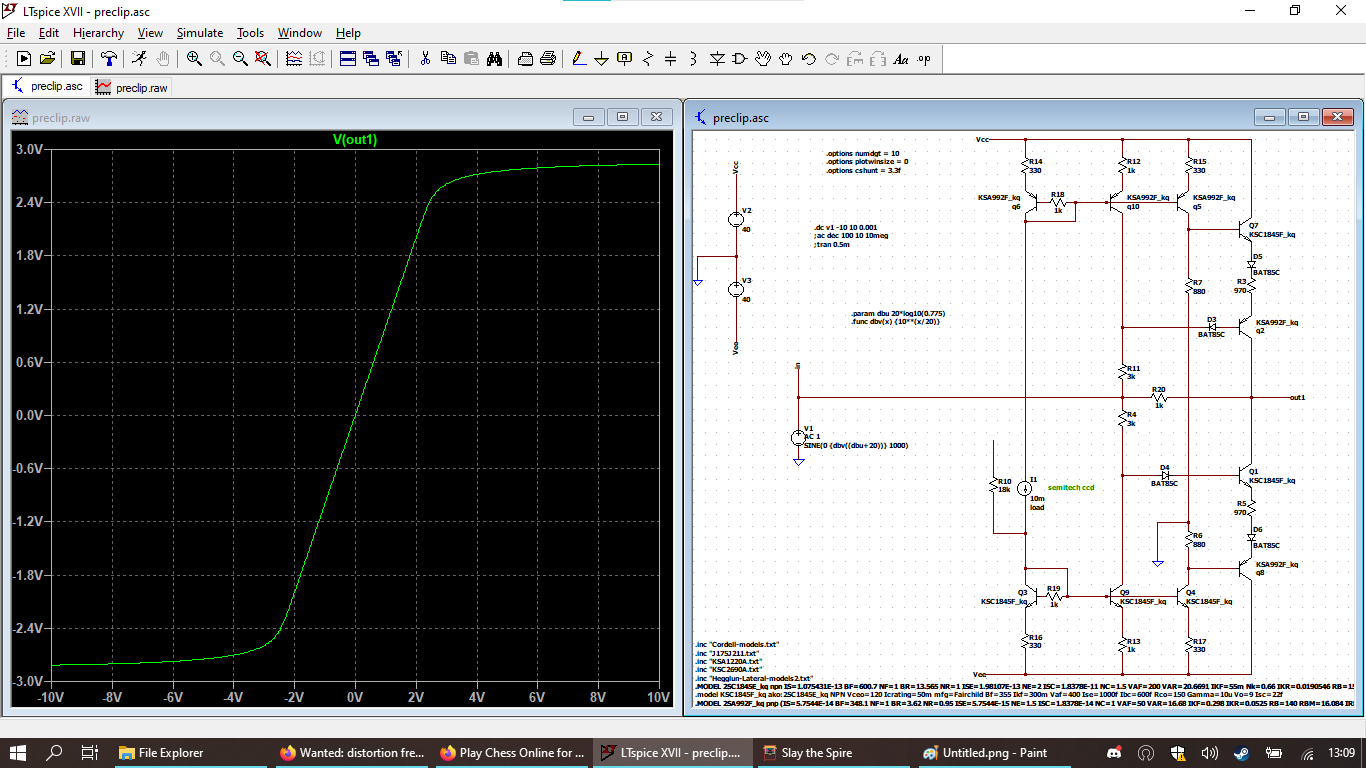The image size is (1366, 768).
Task: Open the Window menu
Action: coord(300,33)
